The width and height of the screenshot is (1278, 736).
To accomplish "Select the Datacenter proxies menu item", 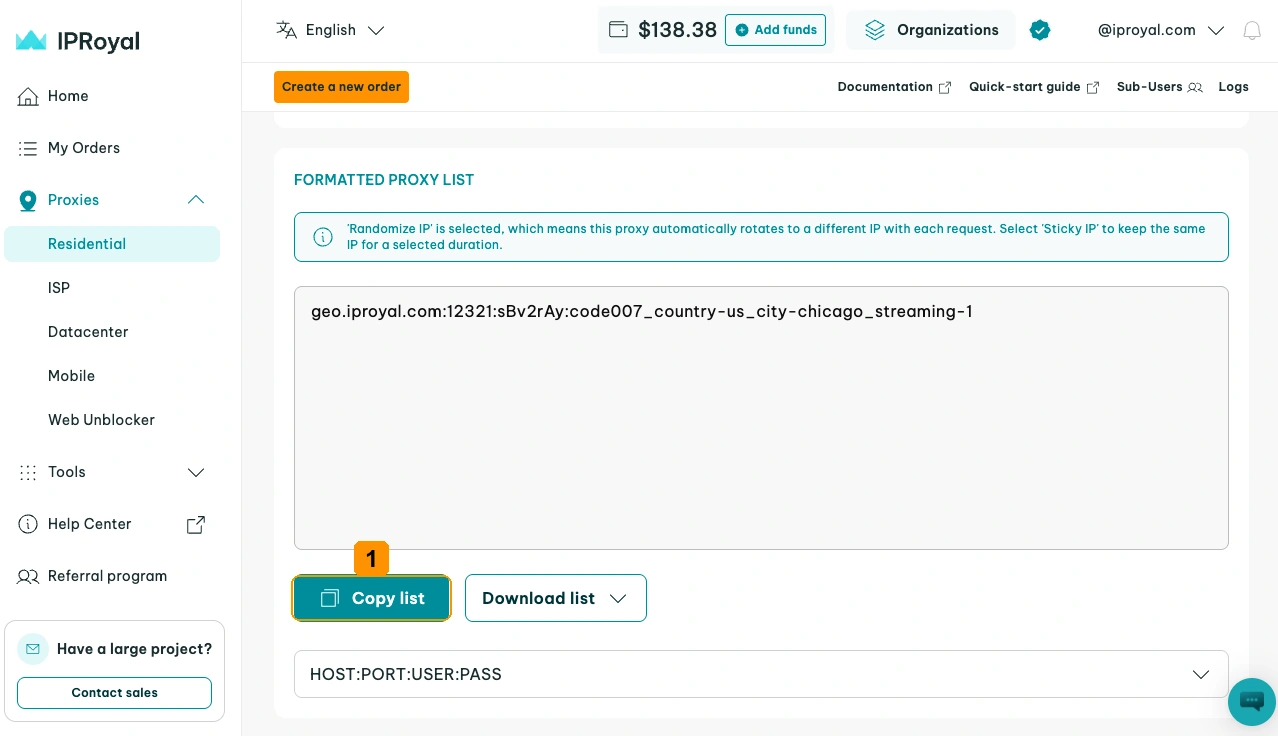I will click(88, 332).
